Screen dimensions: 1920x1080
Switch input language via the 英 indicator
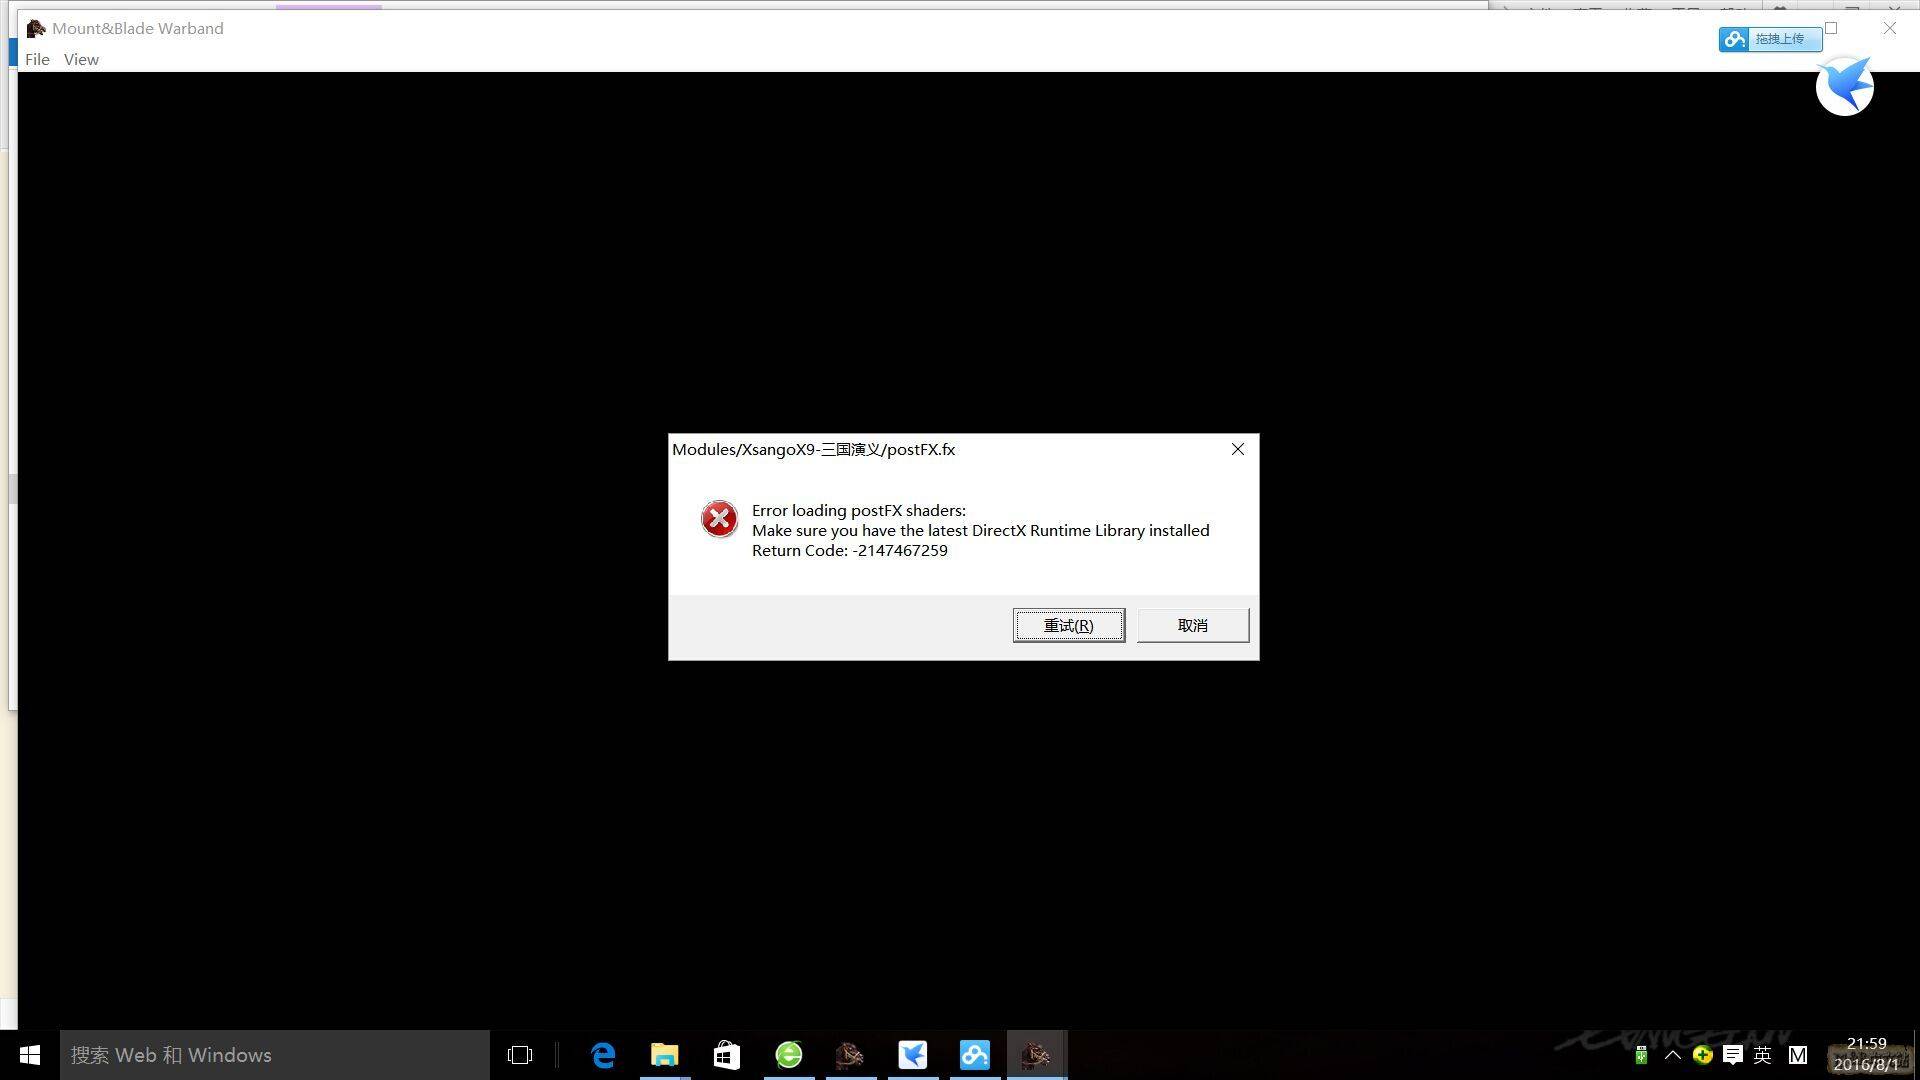pos(1763,1055)
